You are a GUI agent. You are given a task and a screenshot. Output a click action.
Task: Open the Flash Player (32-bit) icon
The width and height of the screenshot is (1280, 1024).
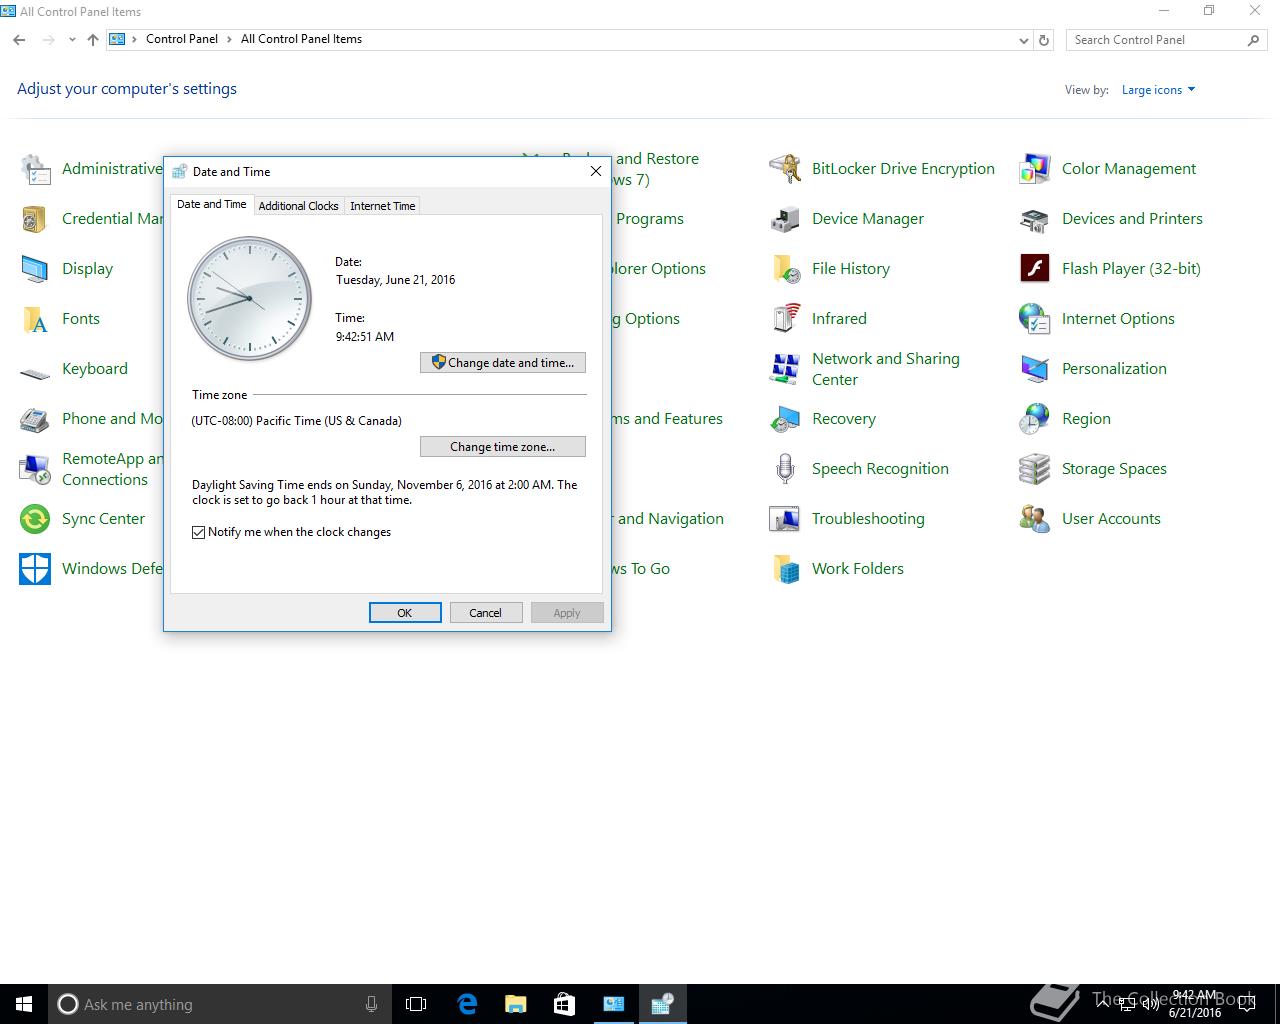click(1034, 269)
